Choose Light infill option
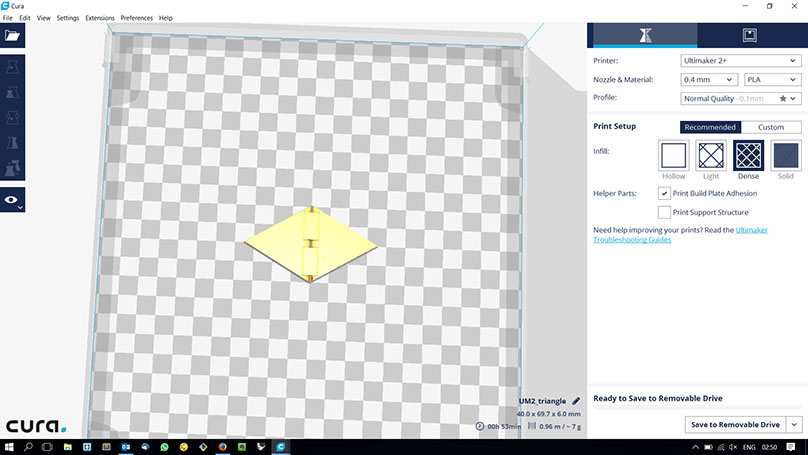This screenshot has height=455, width=808. (x=711, y=155)
